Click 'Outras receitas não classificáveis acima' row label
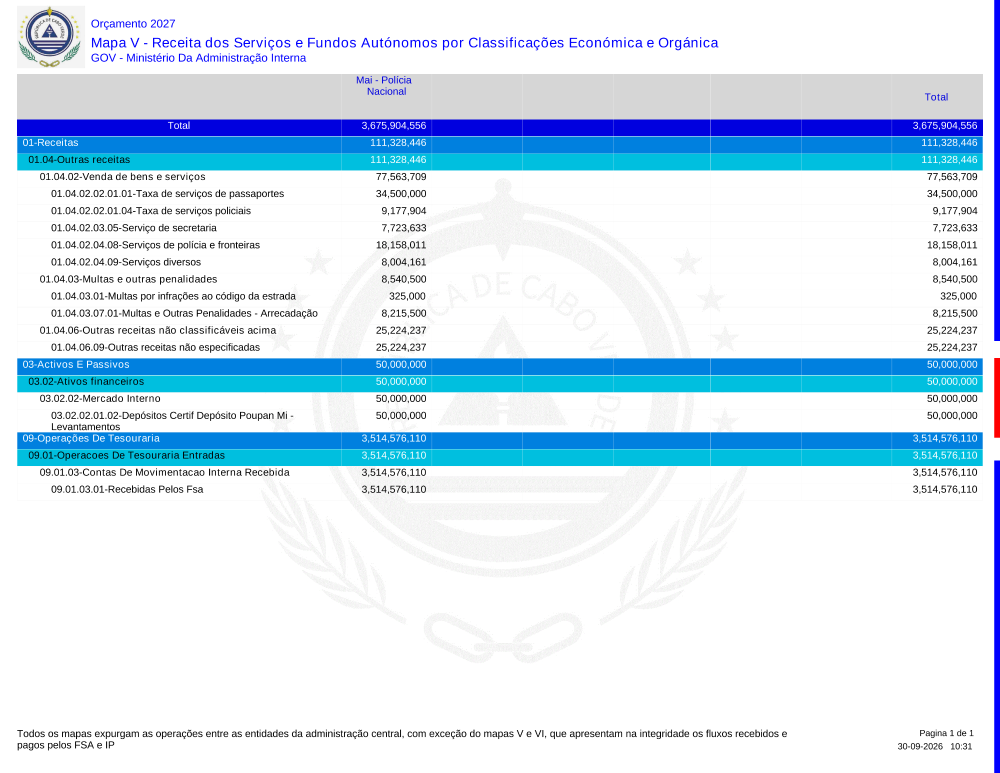This screenshot has width=1000, height=773. click(158, 330)
